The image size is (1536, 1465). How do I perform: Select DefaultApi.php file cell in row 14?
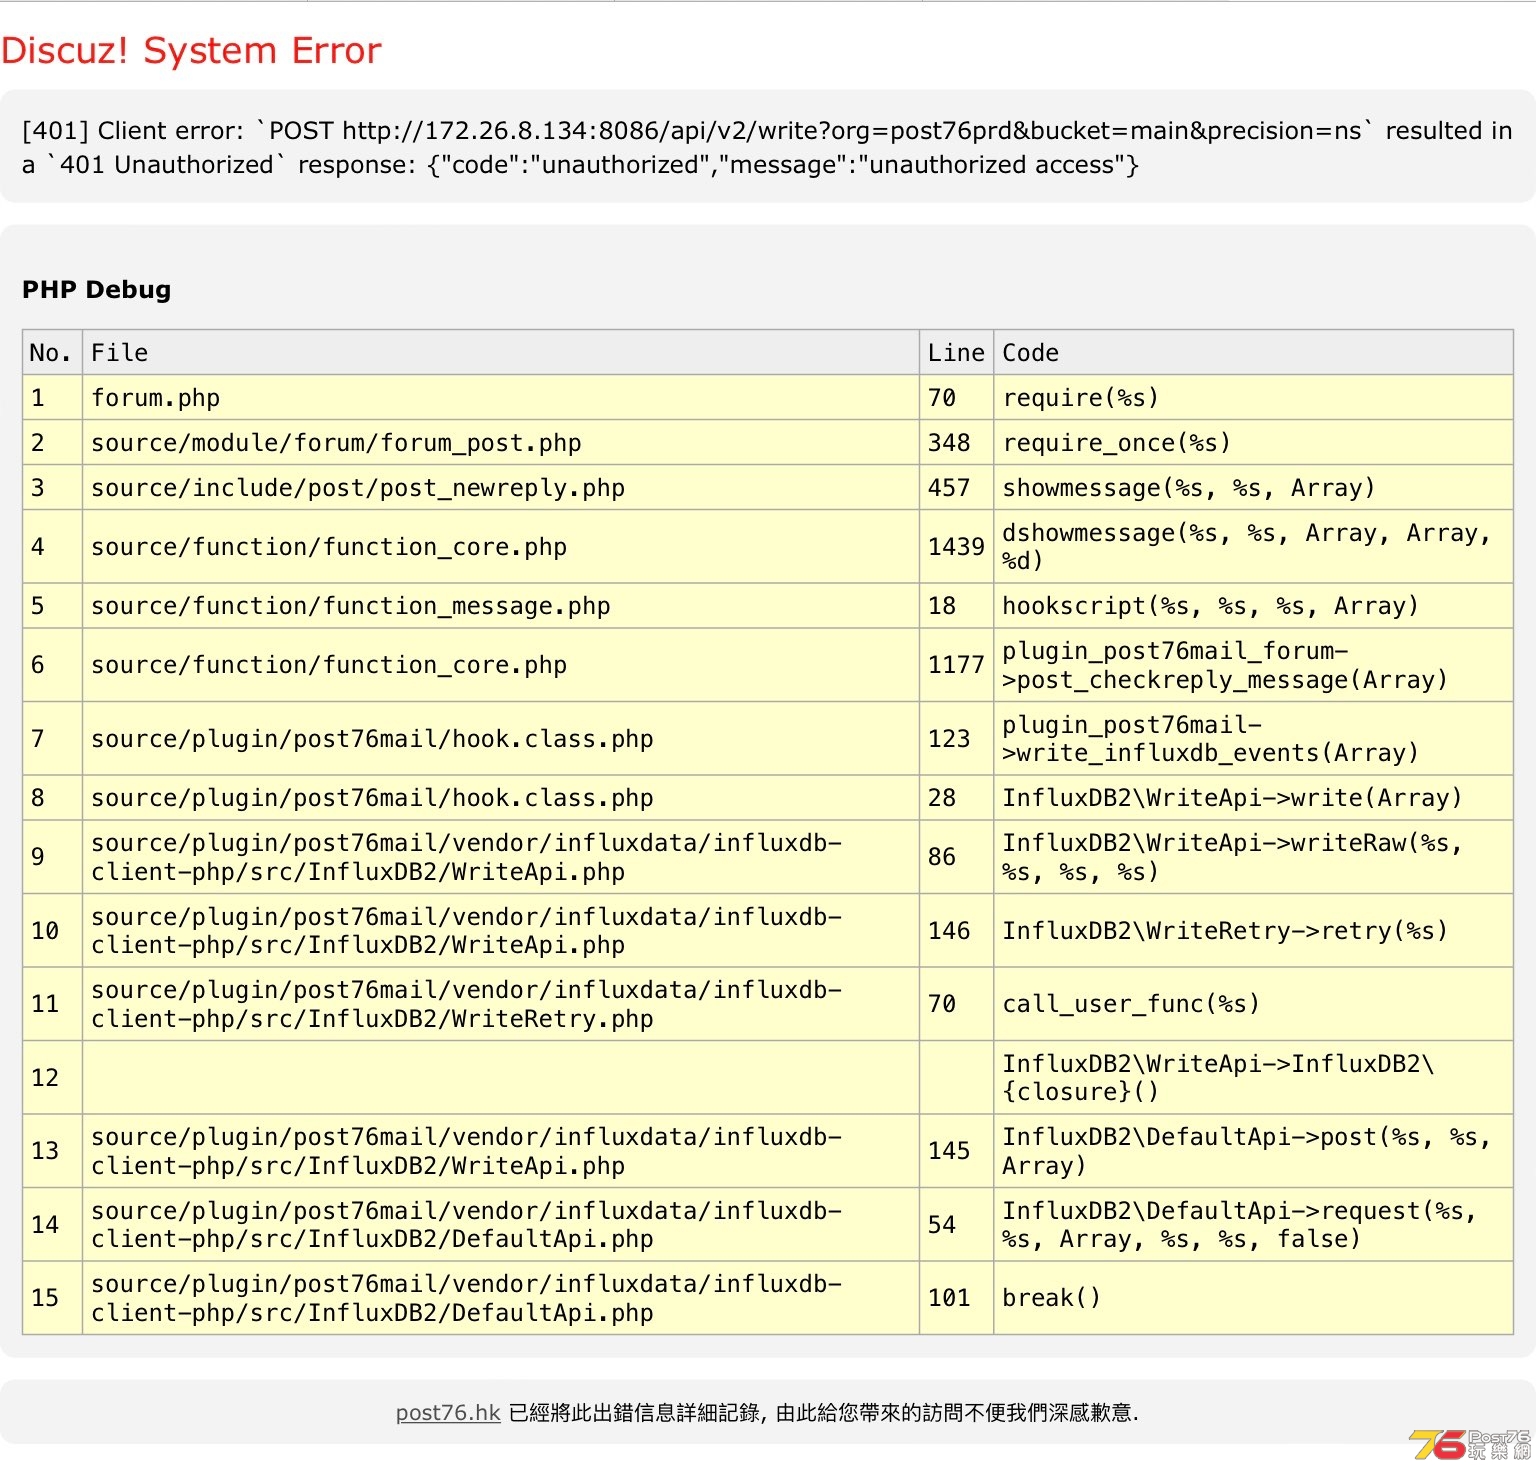501,1224
